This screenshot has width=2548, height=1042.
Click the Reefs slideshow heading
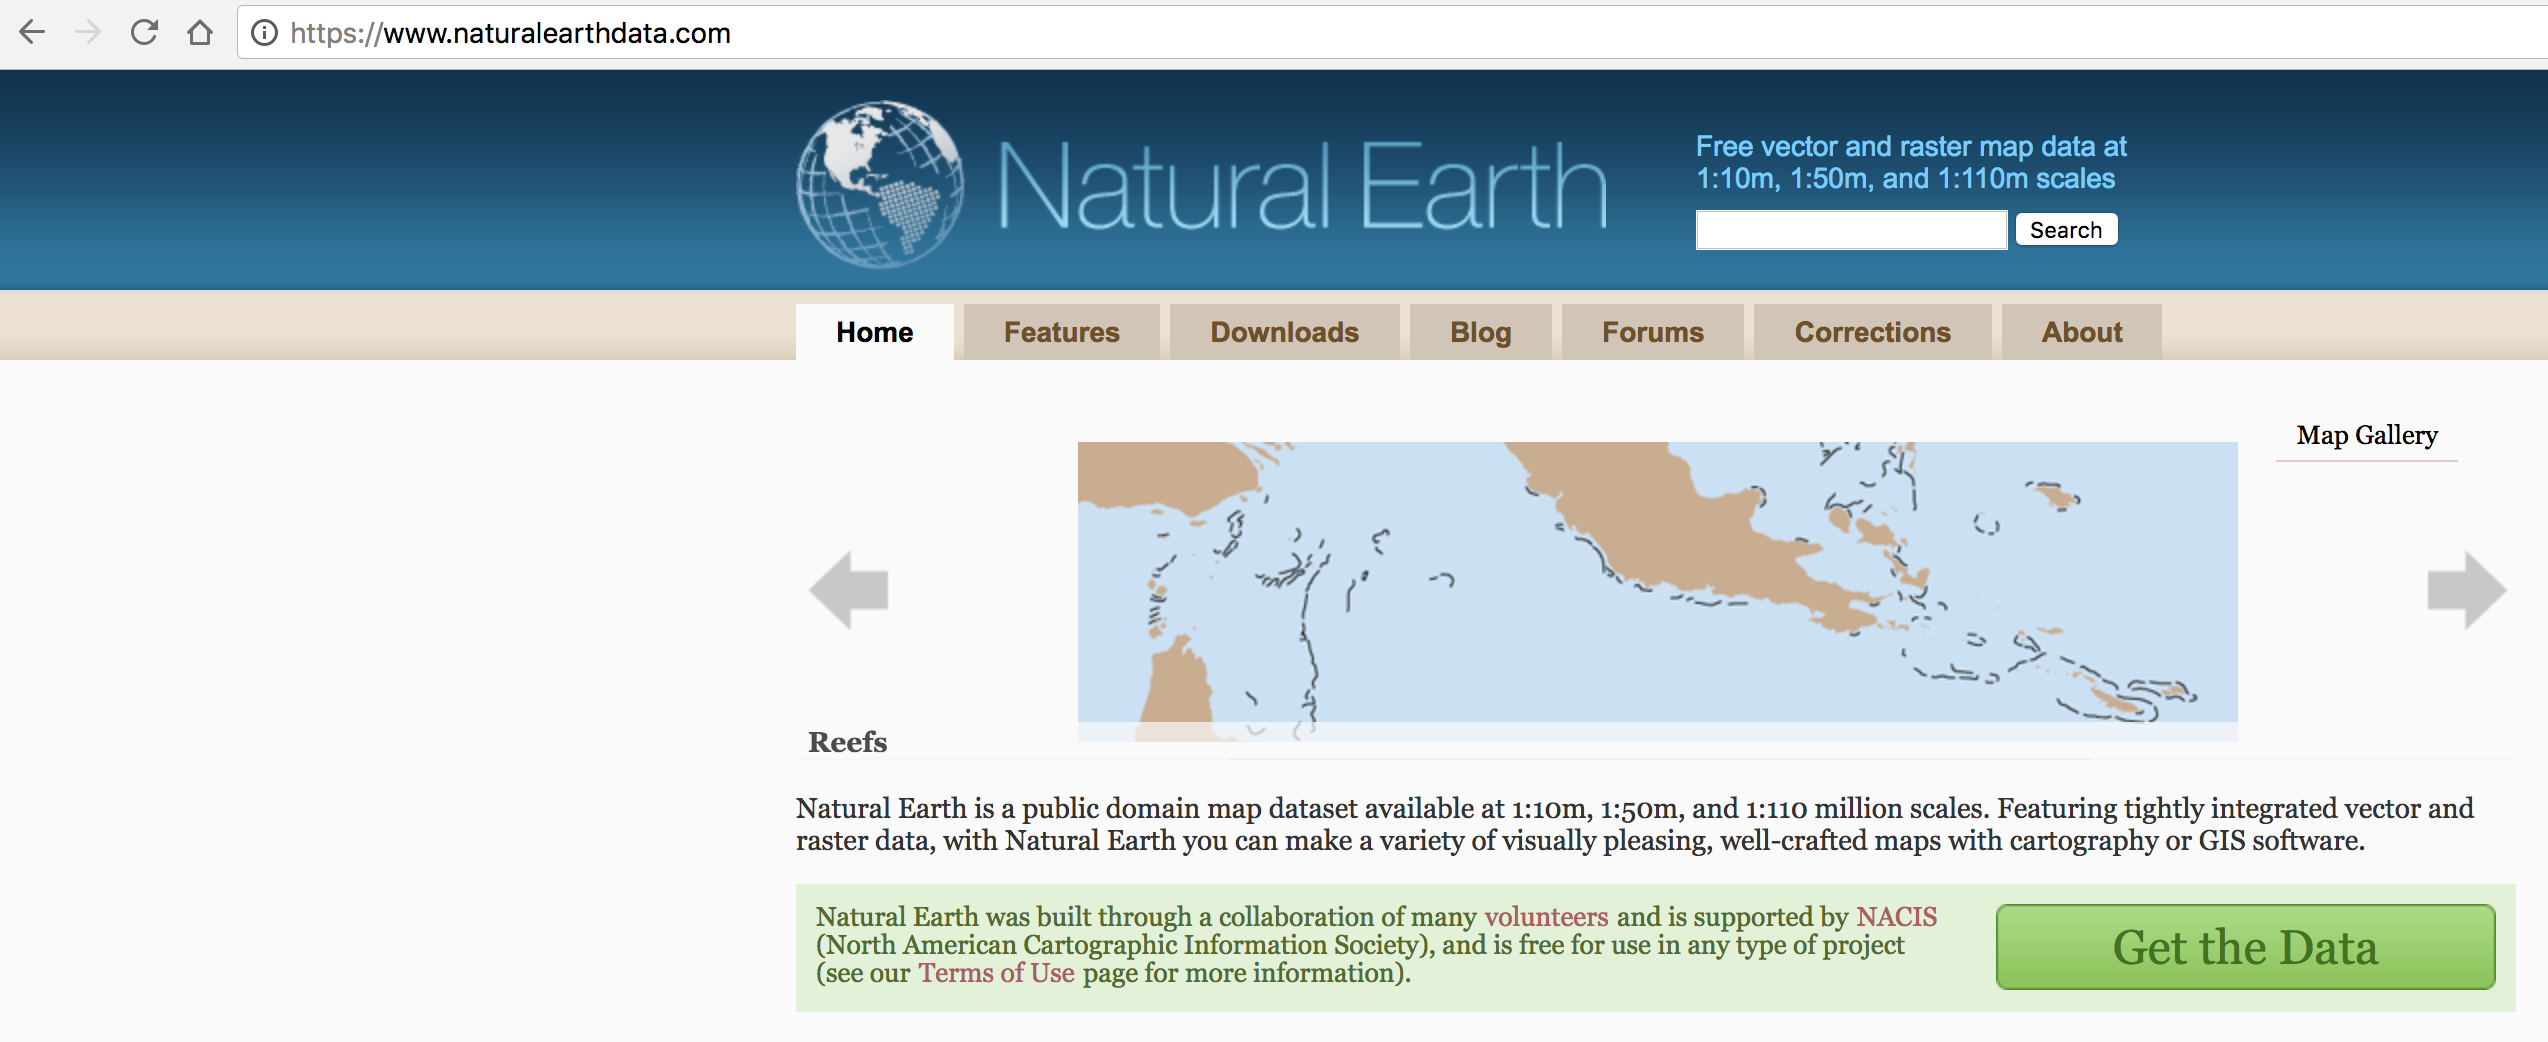847,742
